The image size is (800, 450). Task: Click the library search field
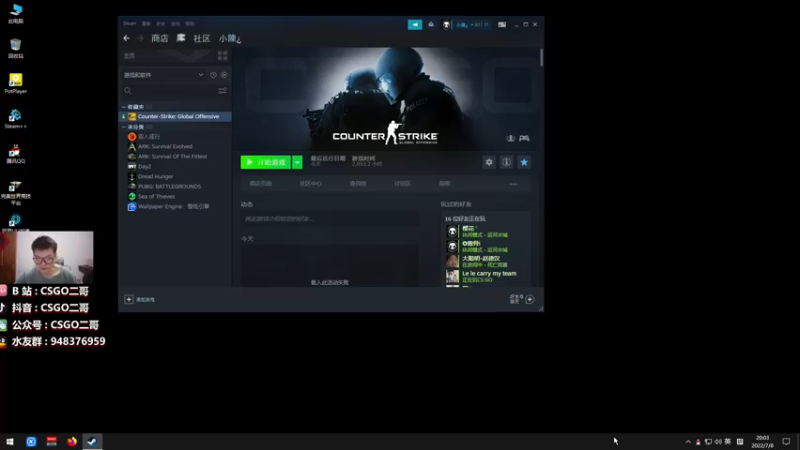pyautogui.click(x=169, y=91)
